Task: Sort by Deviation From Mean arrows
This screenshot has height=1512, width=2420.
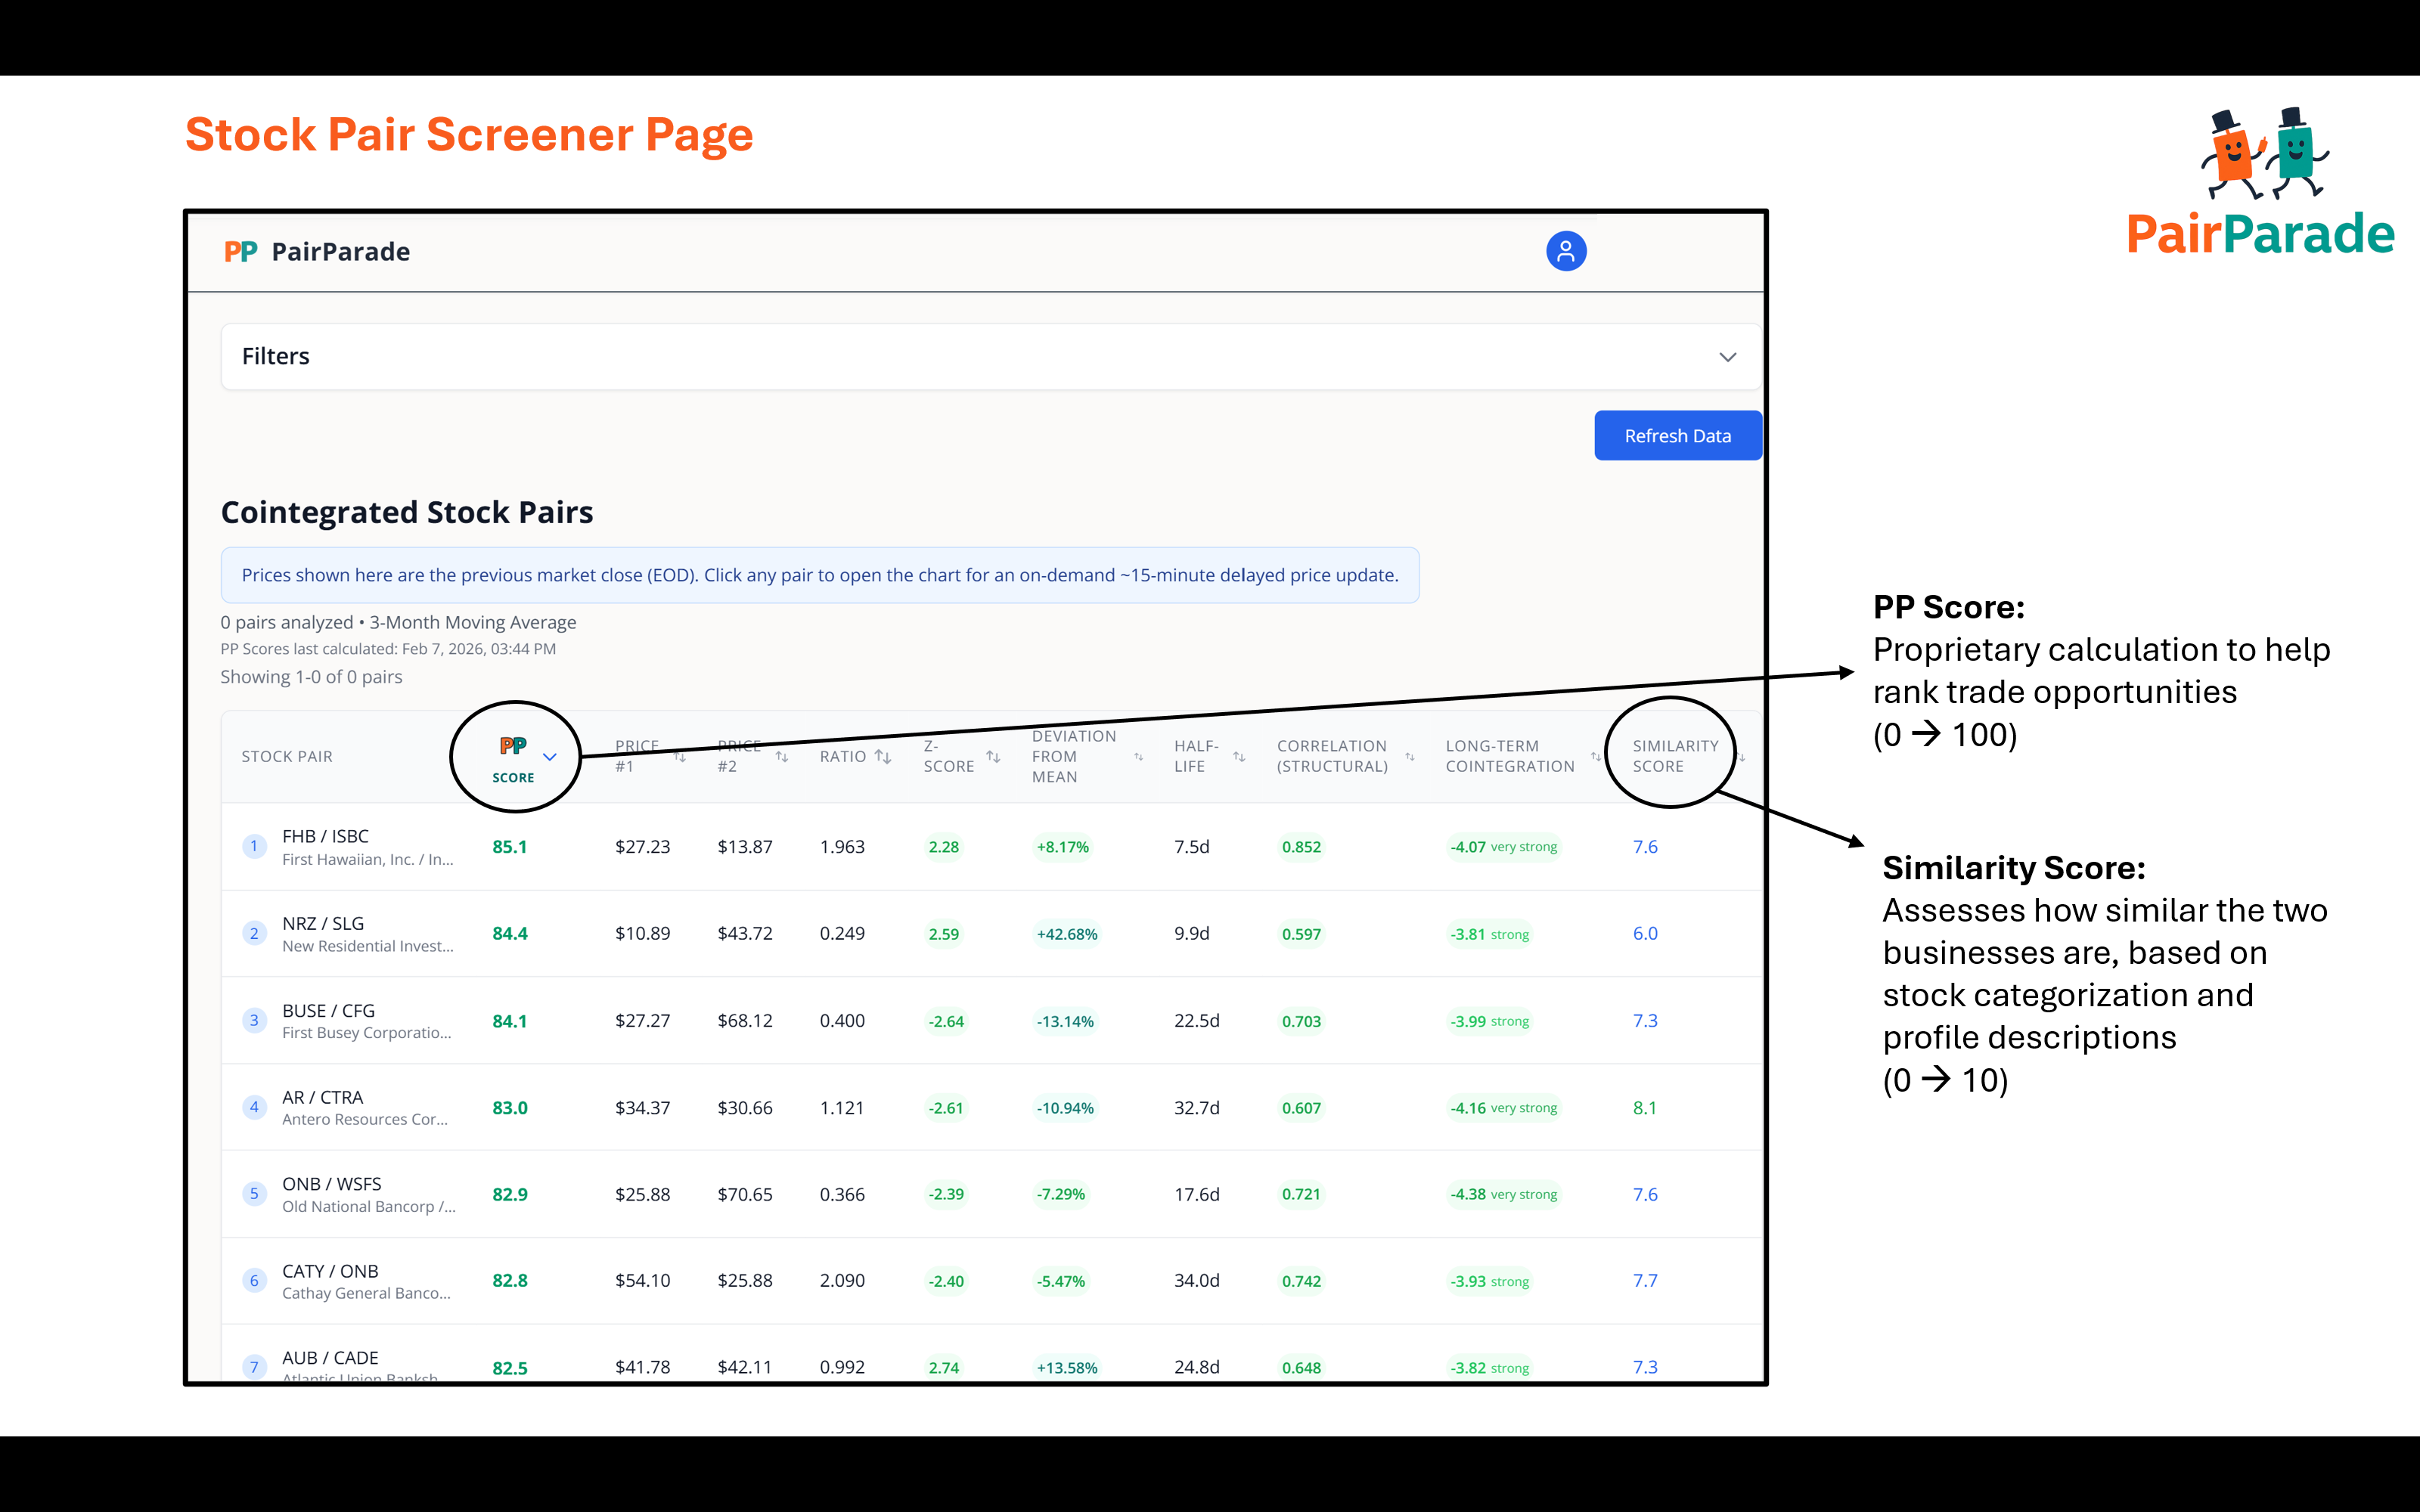Action: pos(1138,756)
